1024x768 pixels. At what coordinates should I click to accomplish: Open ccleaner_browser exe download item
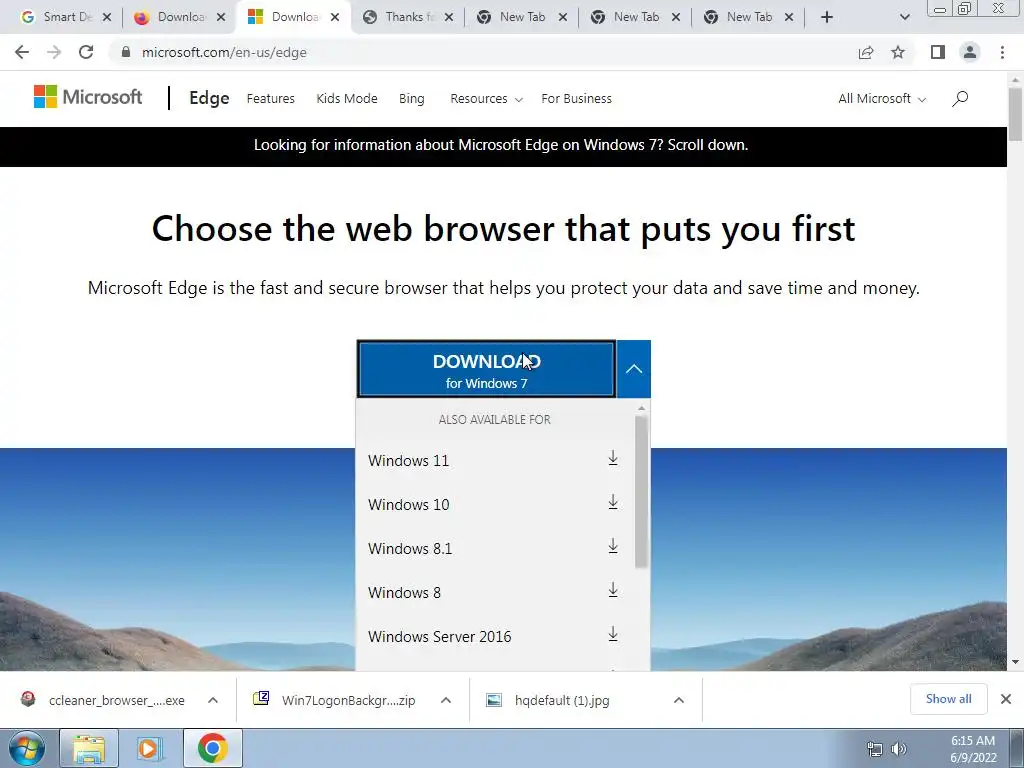(x=104, y=700)
